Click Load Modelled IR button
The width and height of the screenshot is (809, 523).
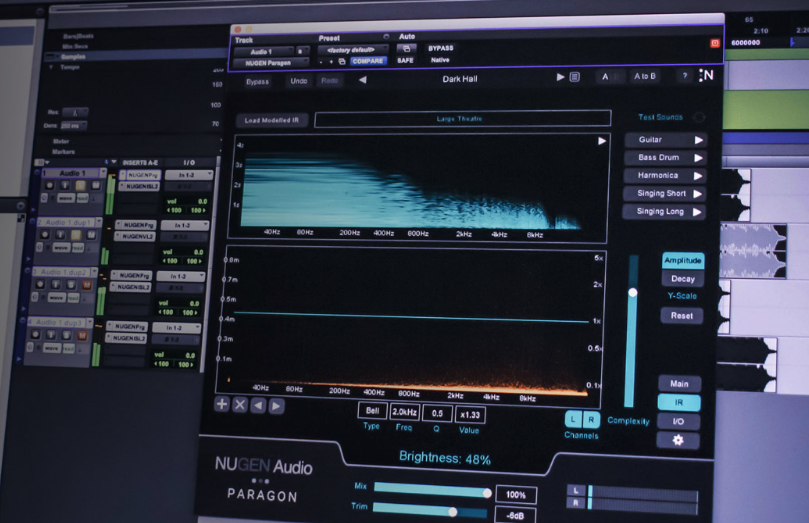tap(272, 120)
